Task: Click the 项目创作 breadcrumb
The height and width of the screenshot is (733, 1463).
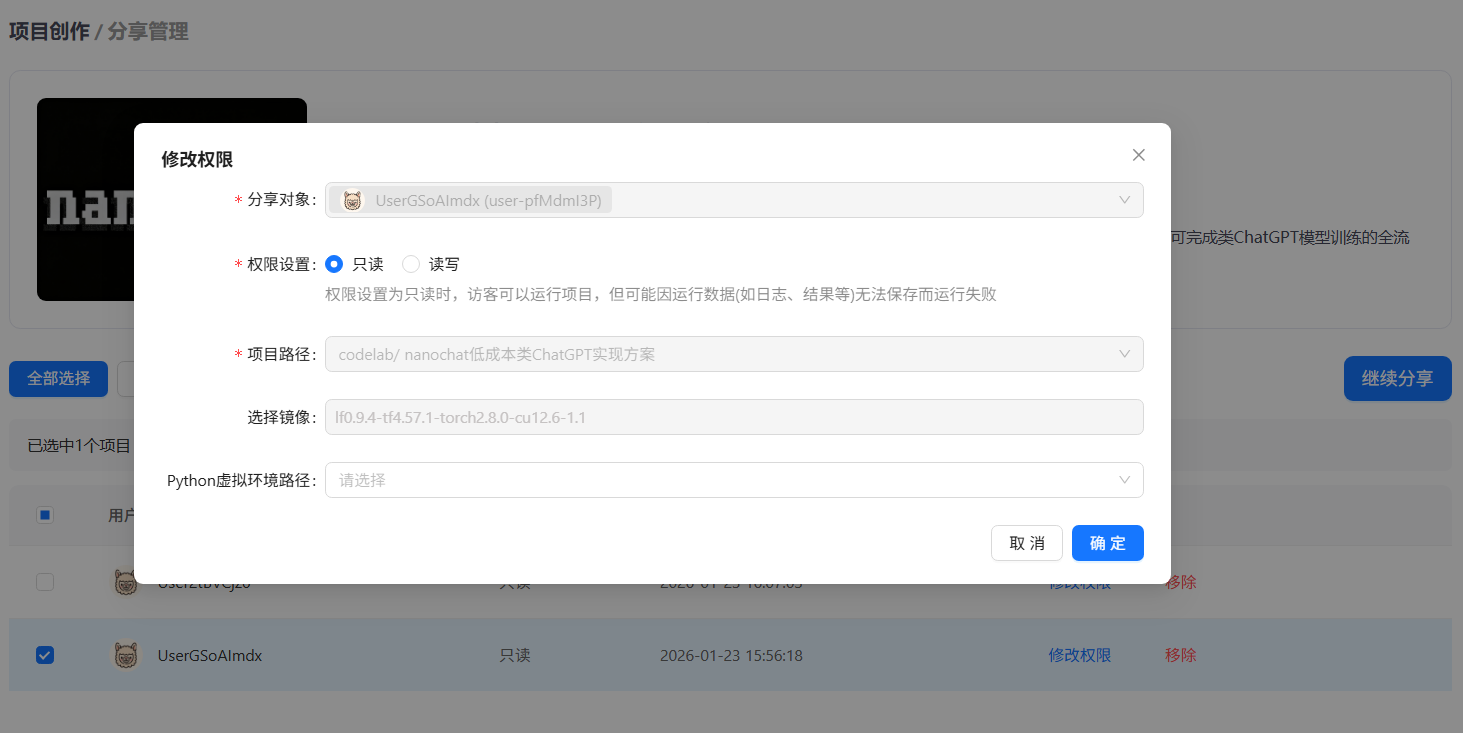Action: coord(48,32)
